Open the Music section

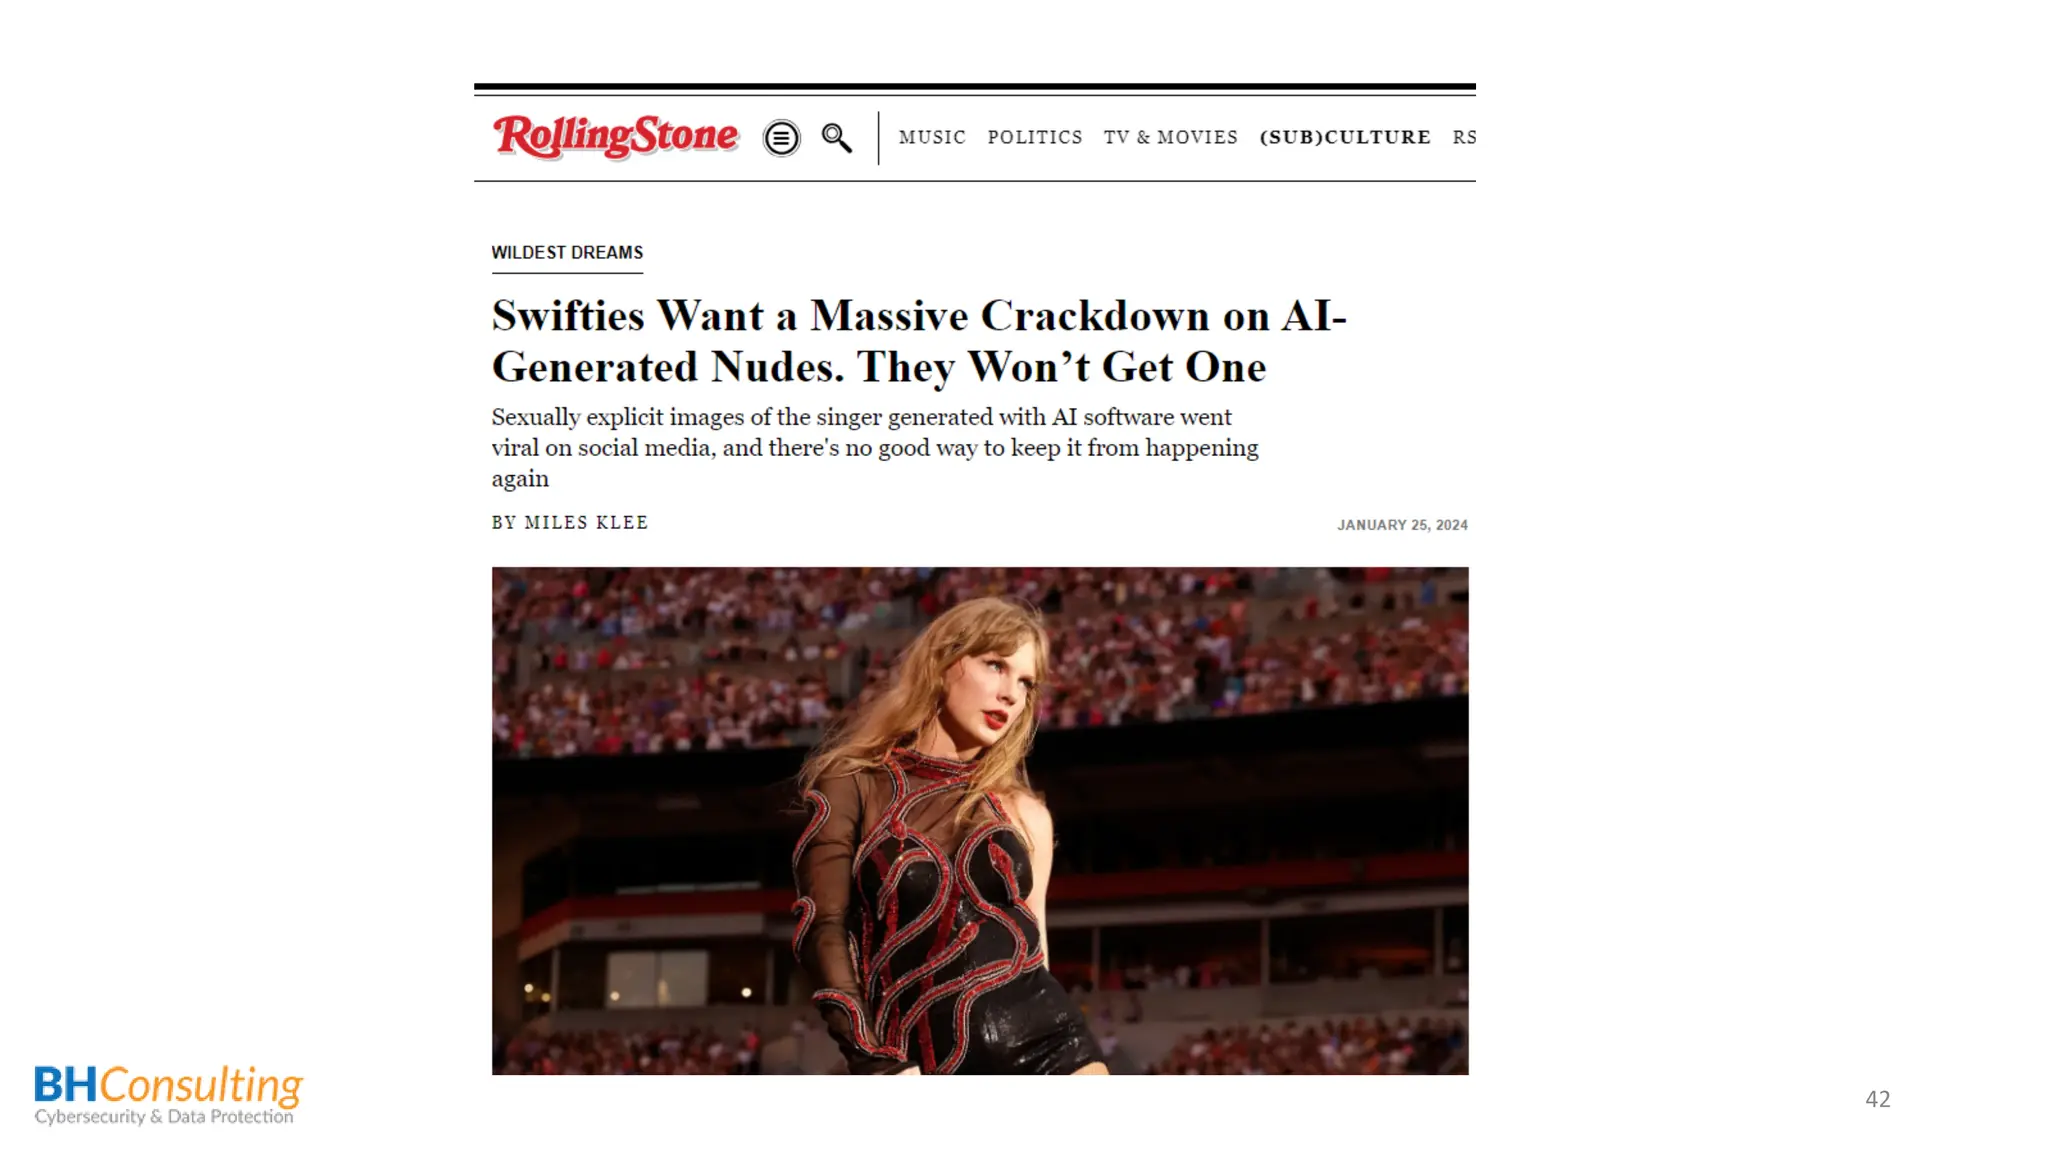tap(932, 137)
